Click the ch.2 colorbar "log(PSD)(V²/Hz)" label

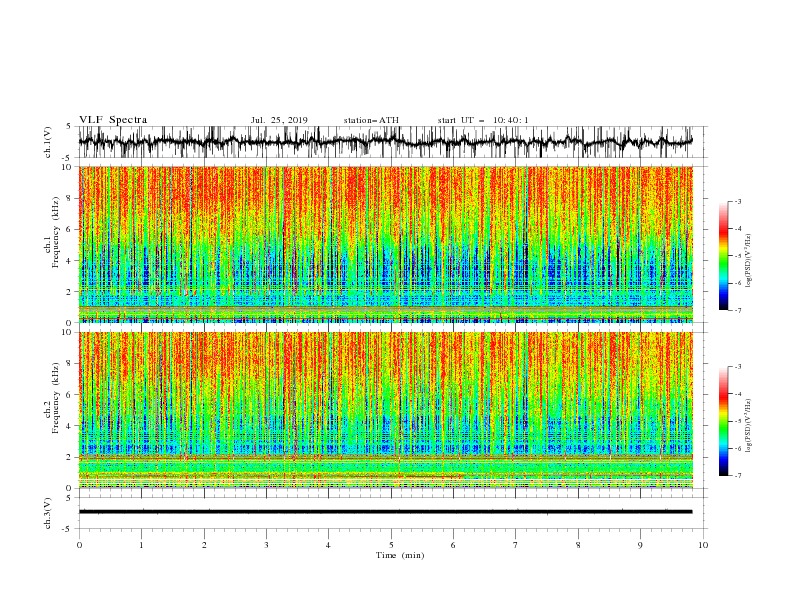748,426
